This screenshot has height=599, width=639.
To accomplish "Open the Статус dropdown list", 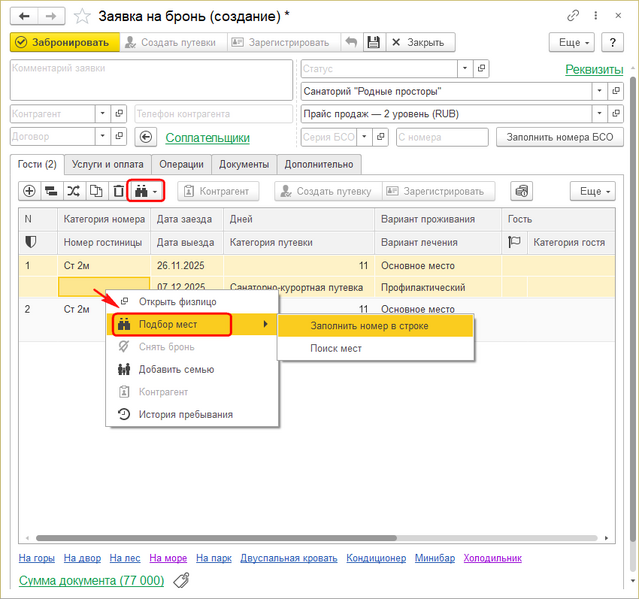I will coord(465,69).
